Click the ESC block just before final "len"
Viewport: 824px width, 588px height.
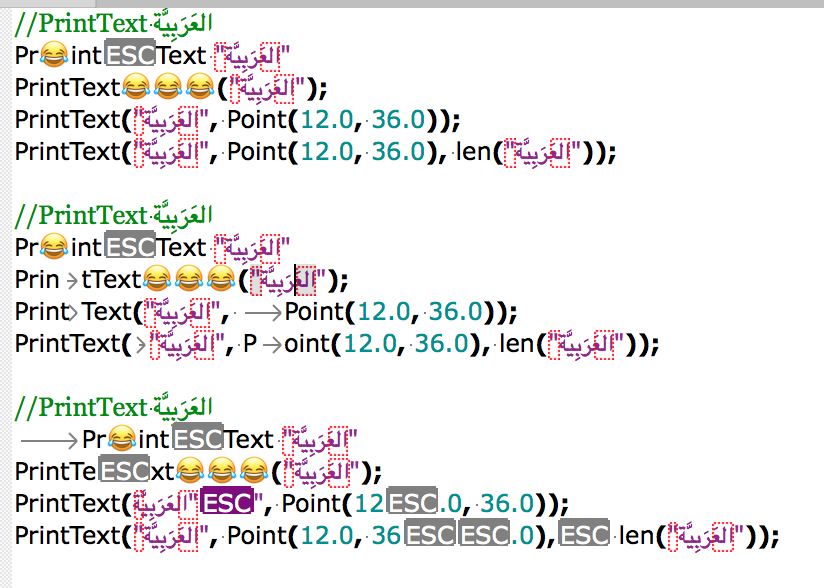585,535
